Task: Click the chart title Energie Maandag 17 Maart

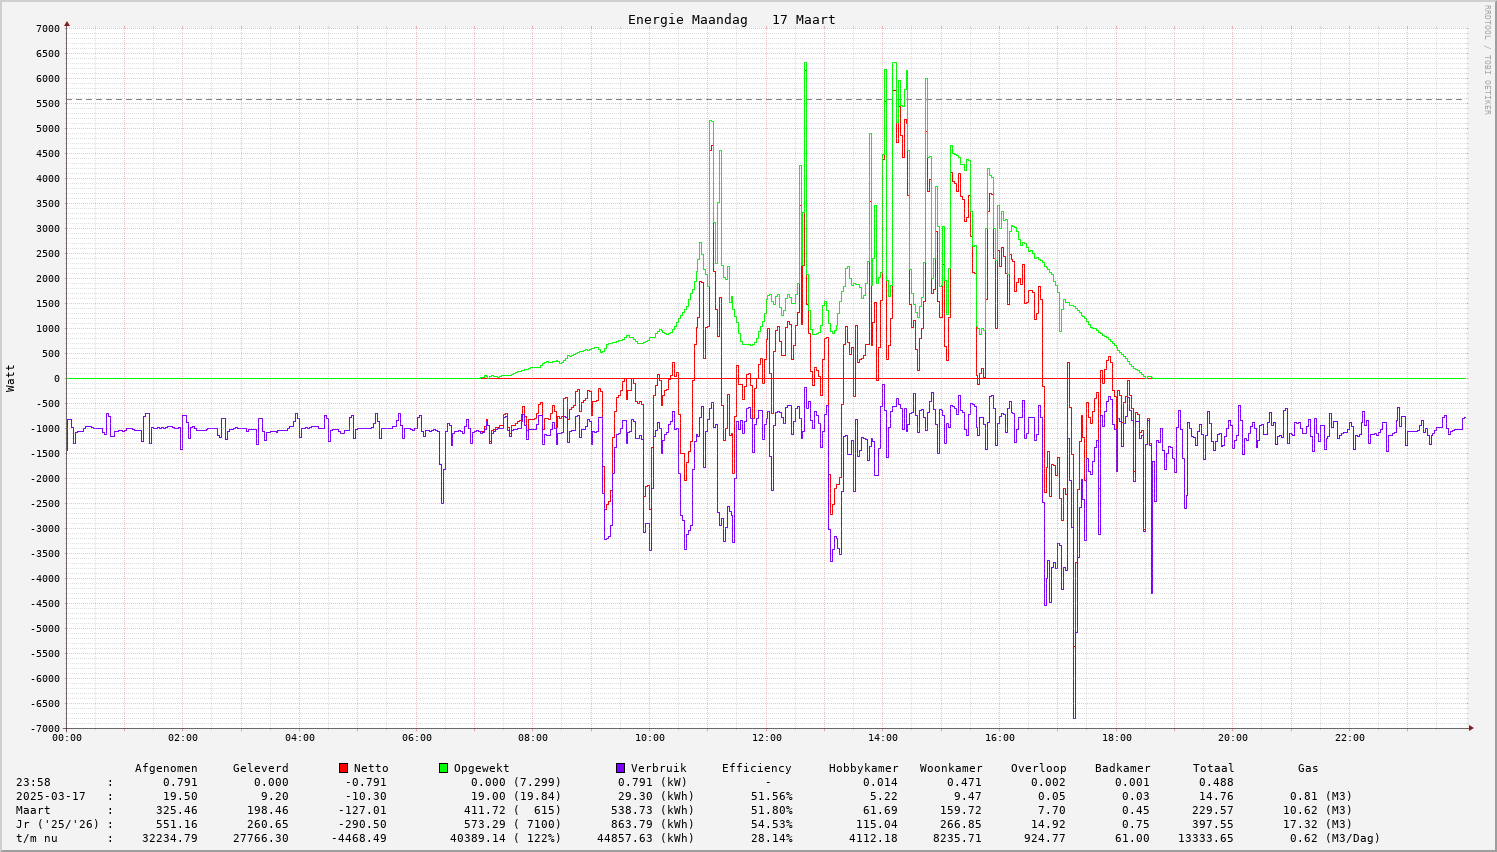Action: pyautogui.click(x=731, y=20)
